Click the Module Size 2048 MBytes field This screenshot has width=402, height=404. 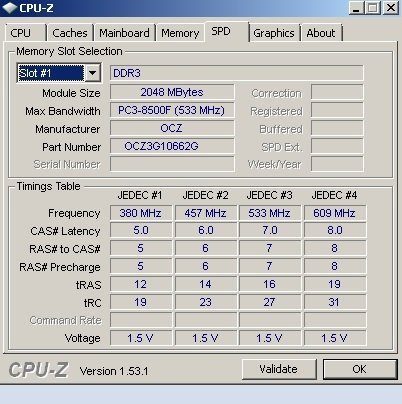coord(172,92)
